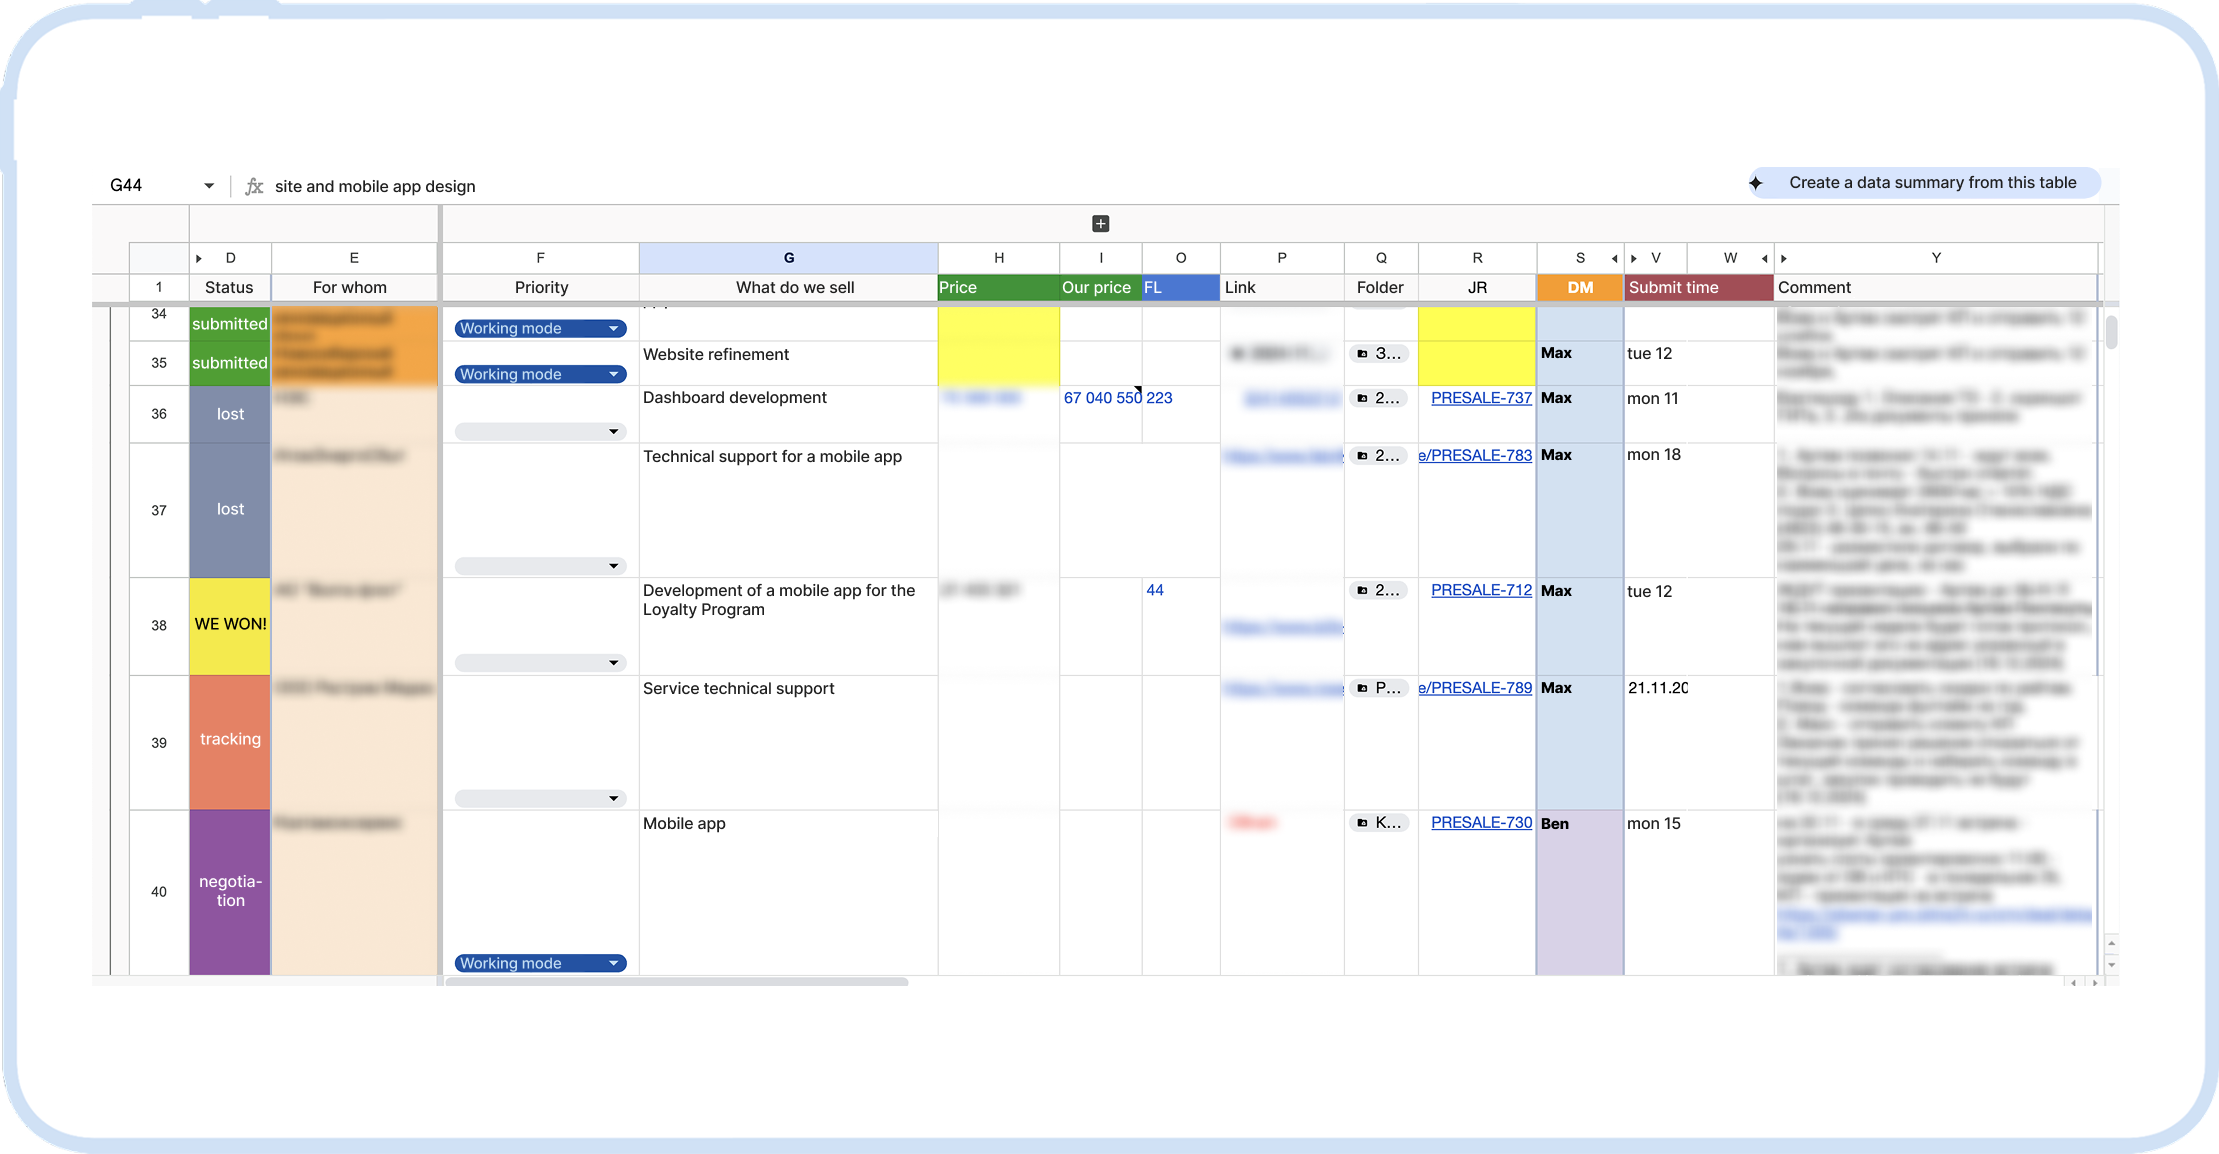Click unhide arrow left of column Y
Image resolution: width=2219 pixels, height=1154 pixels.
click(1784, 258)
